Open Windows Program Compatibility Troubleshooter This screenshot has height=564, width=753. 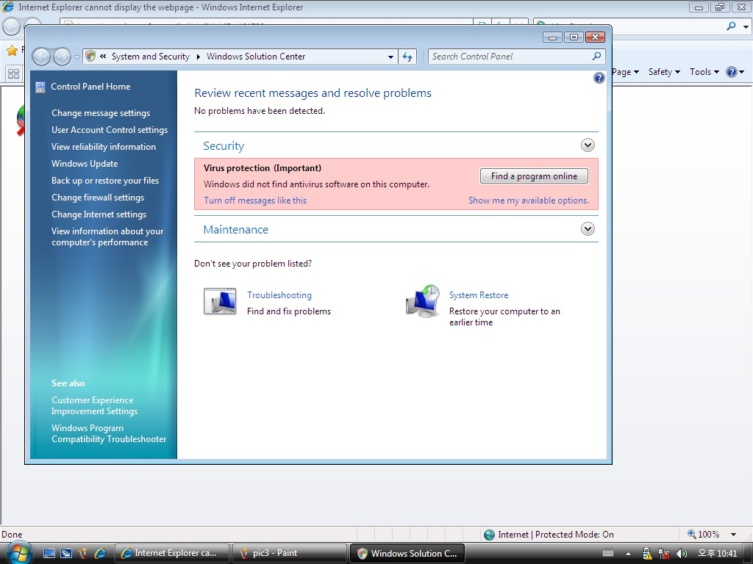tap(109, 433)
